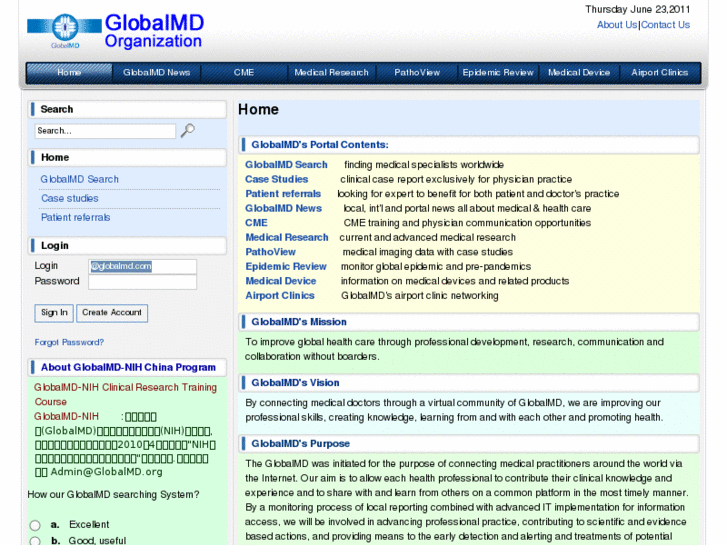Click the Home heading in the left sidebar
The width and height of the screenshot is (727, 545).
click(x=55, y=158)
